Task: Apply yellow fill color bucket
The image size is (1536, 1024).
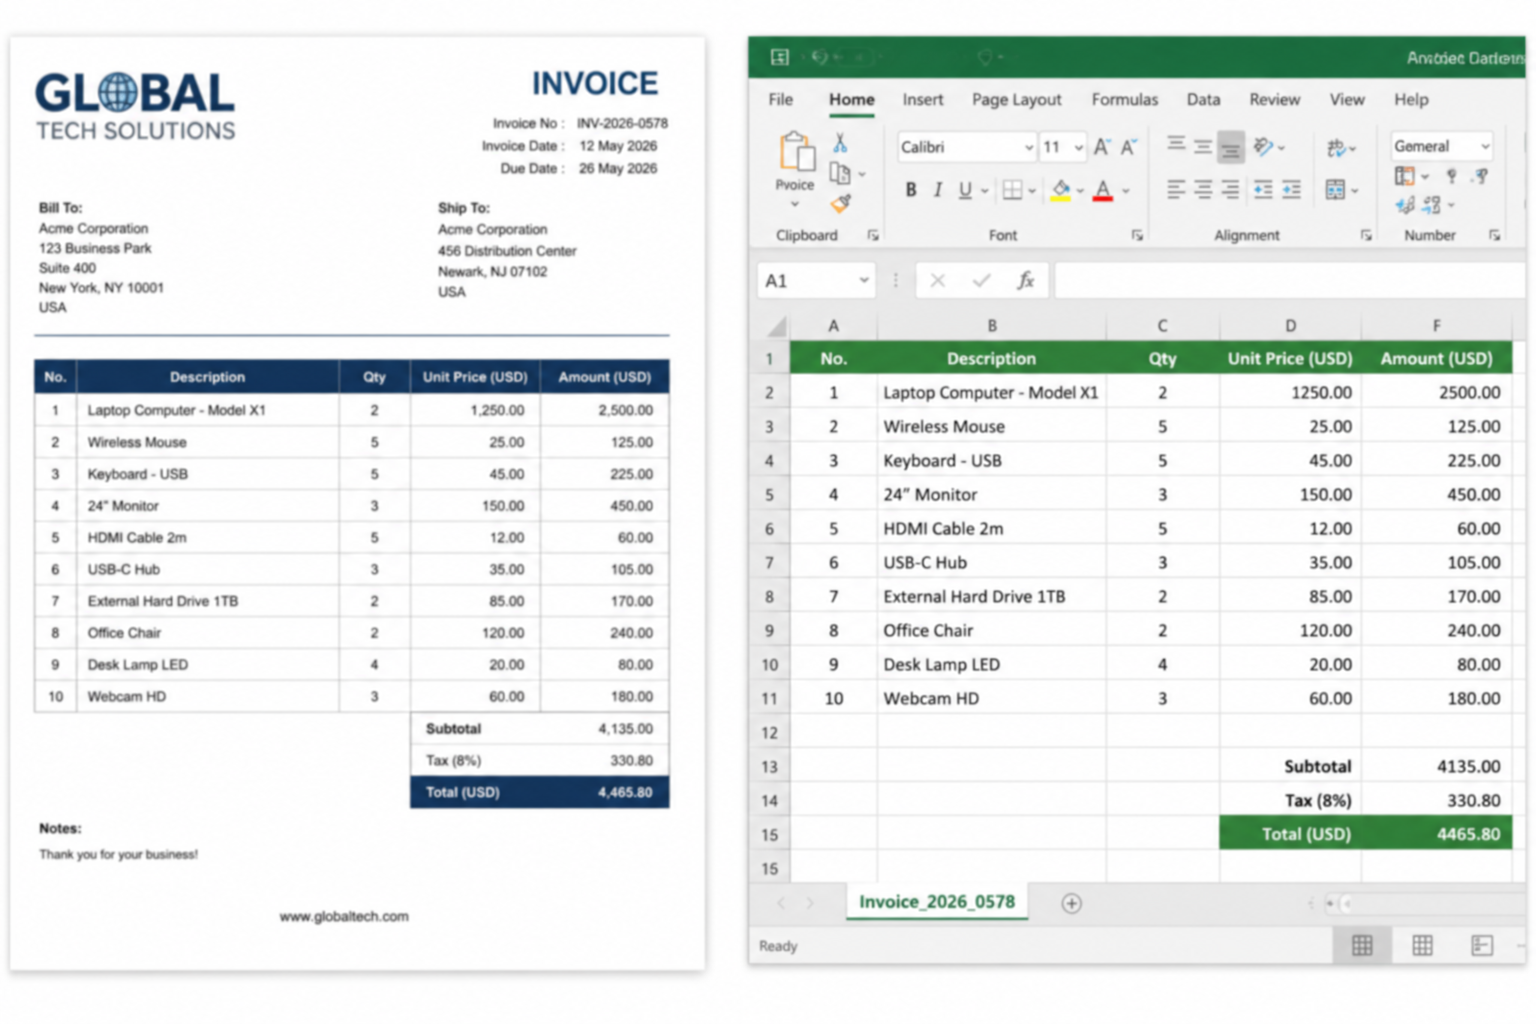Action: tap(1061, 190)
